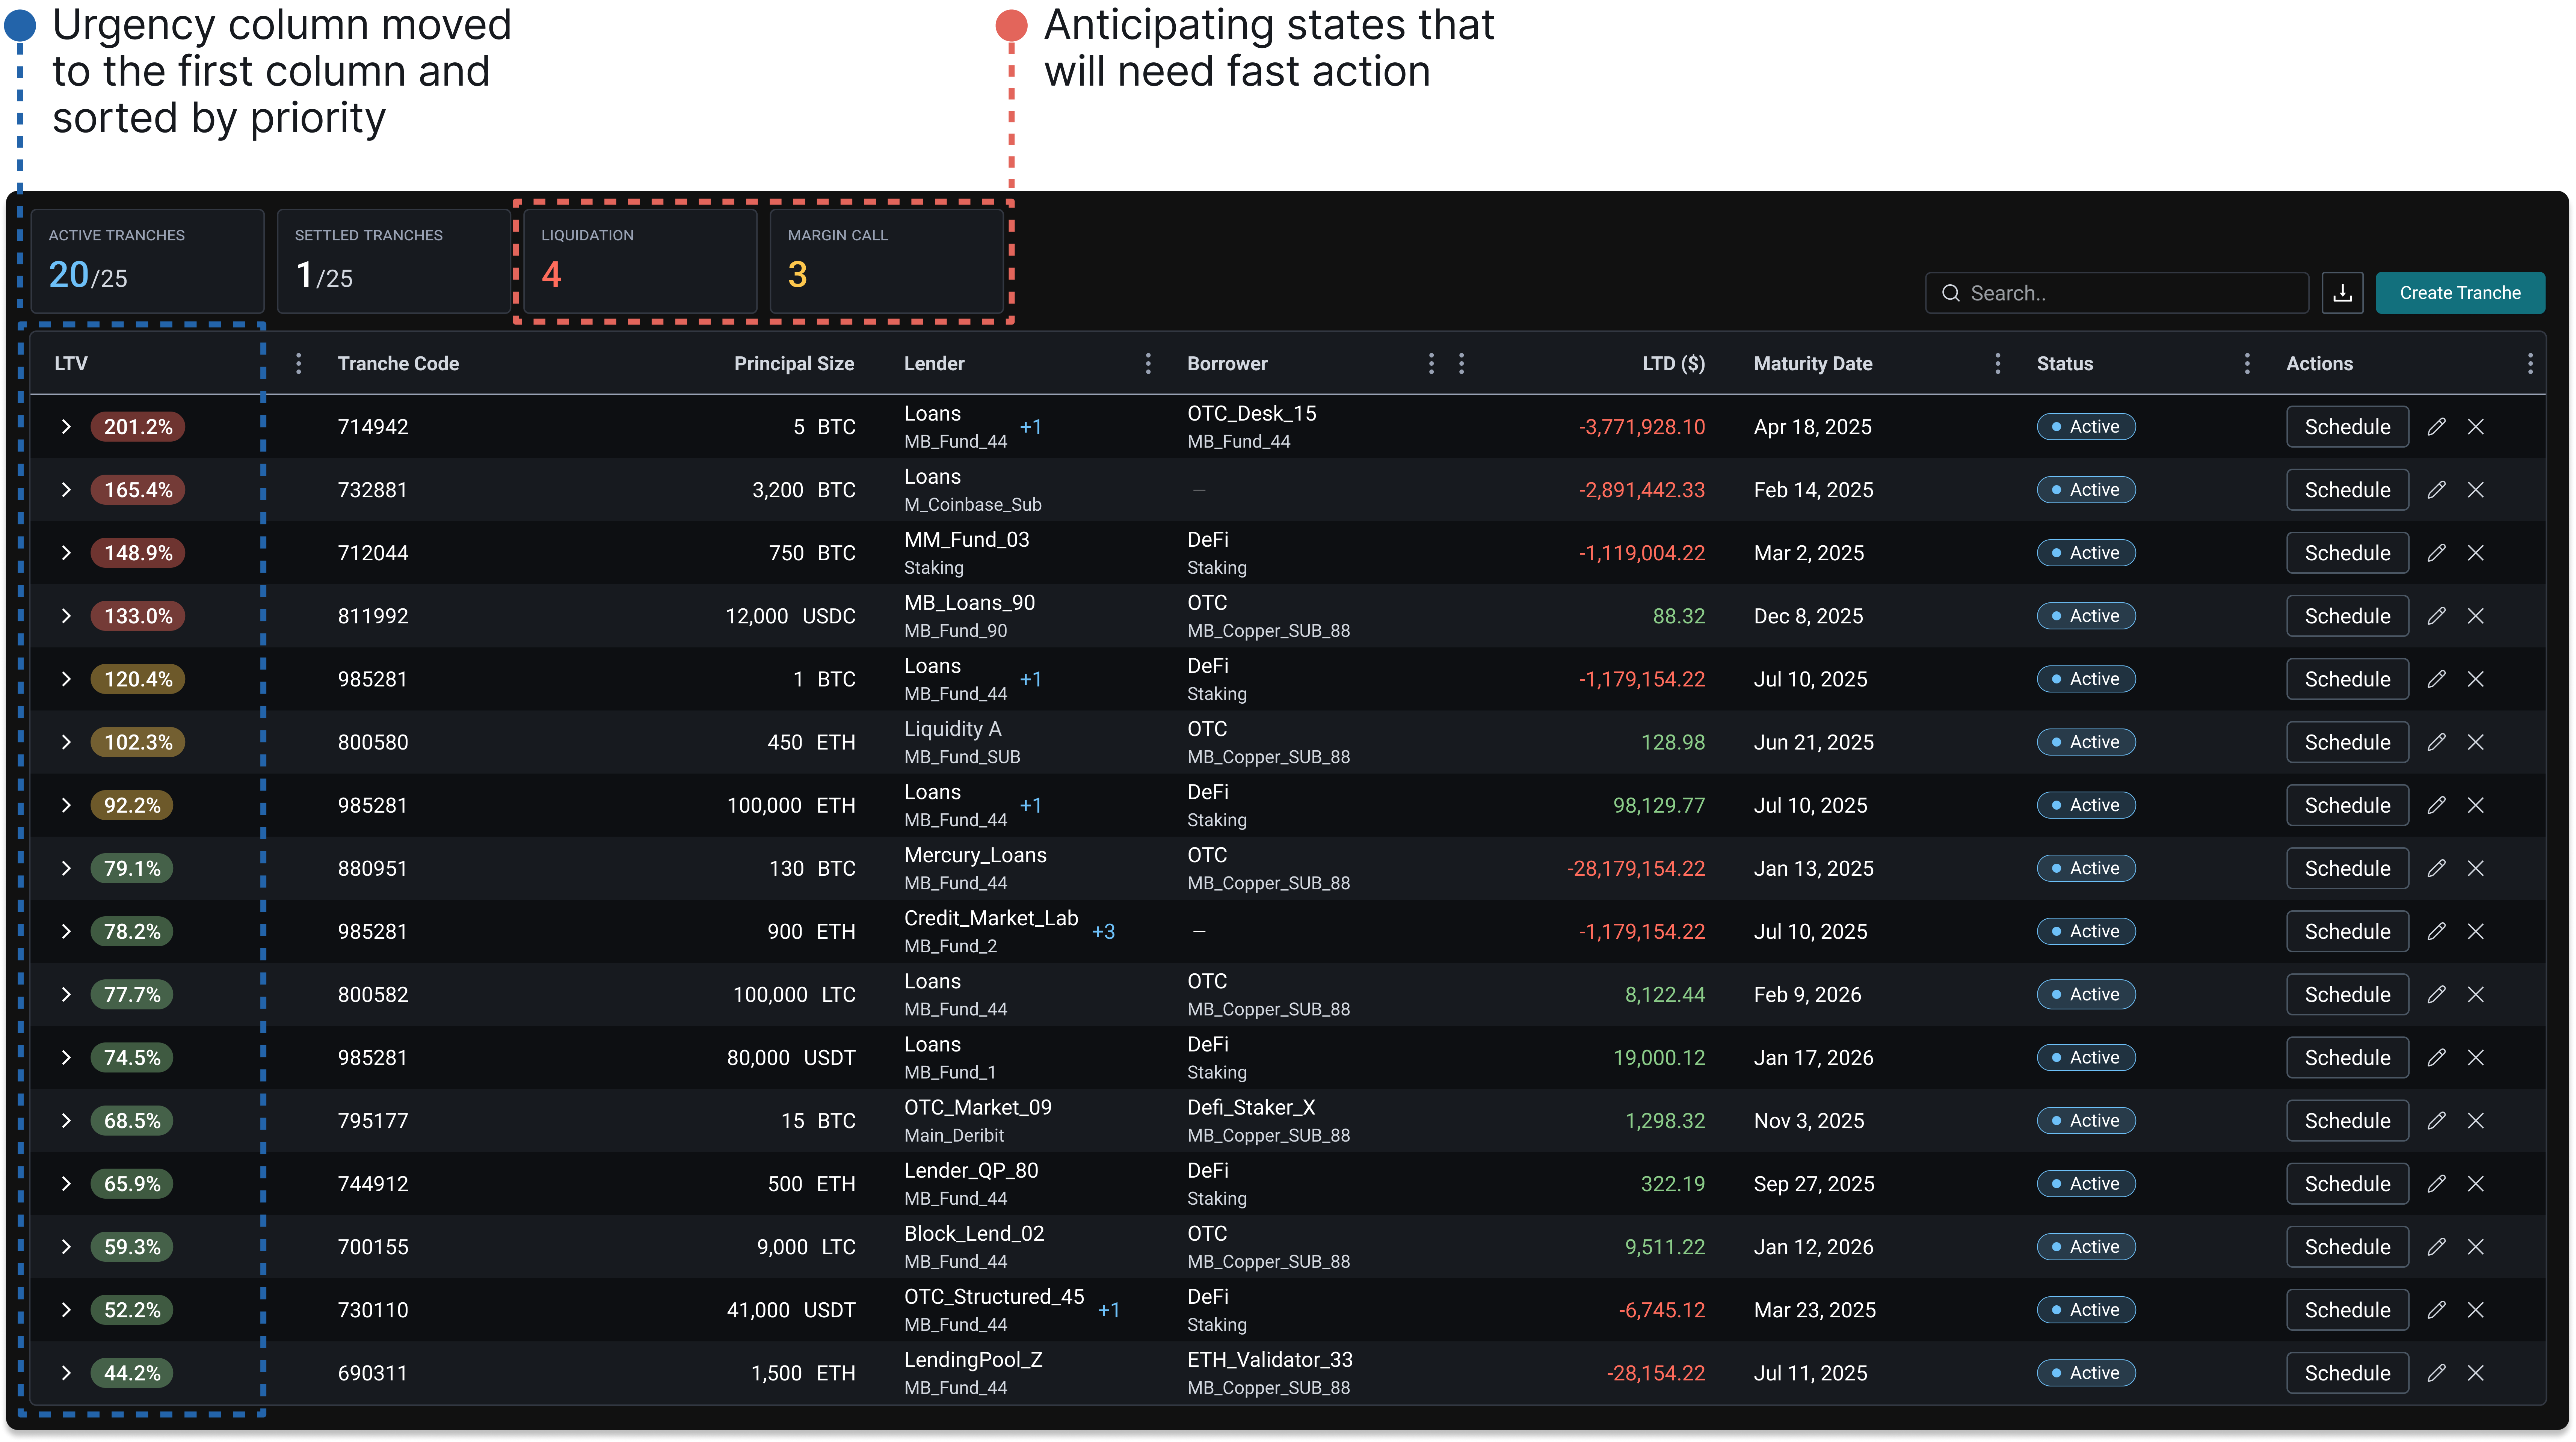Click the 74.5% LTV badge
Viewport: 2576px width, 1442px height.
click(x=132, y=1058)
